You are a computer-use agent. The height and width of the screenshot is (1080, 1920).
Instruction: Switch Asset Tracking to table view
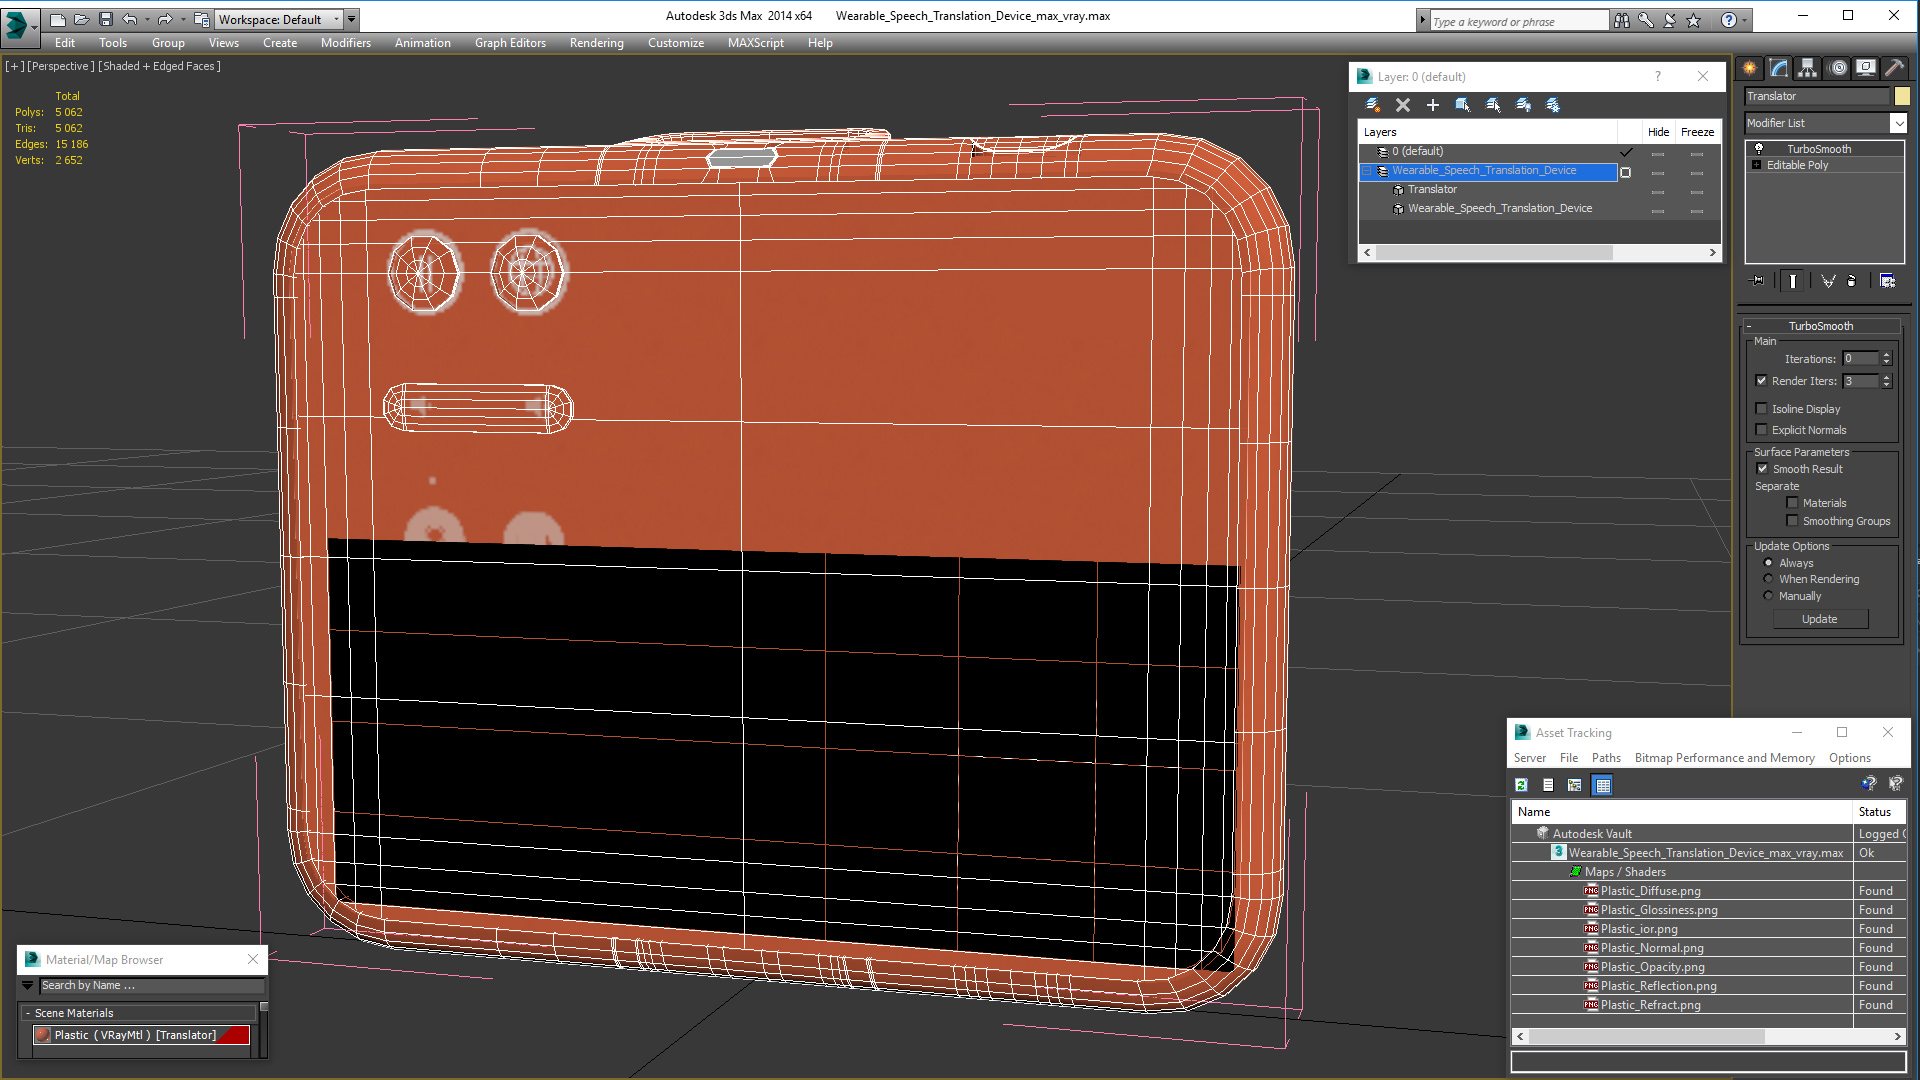pos(1603,785)
